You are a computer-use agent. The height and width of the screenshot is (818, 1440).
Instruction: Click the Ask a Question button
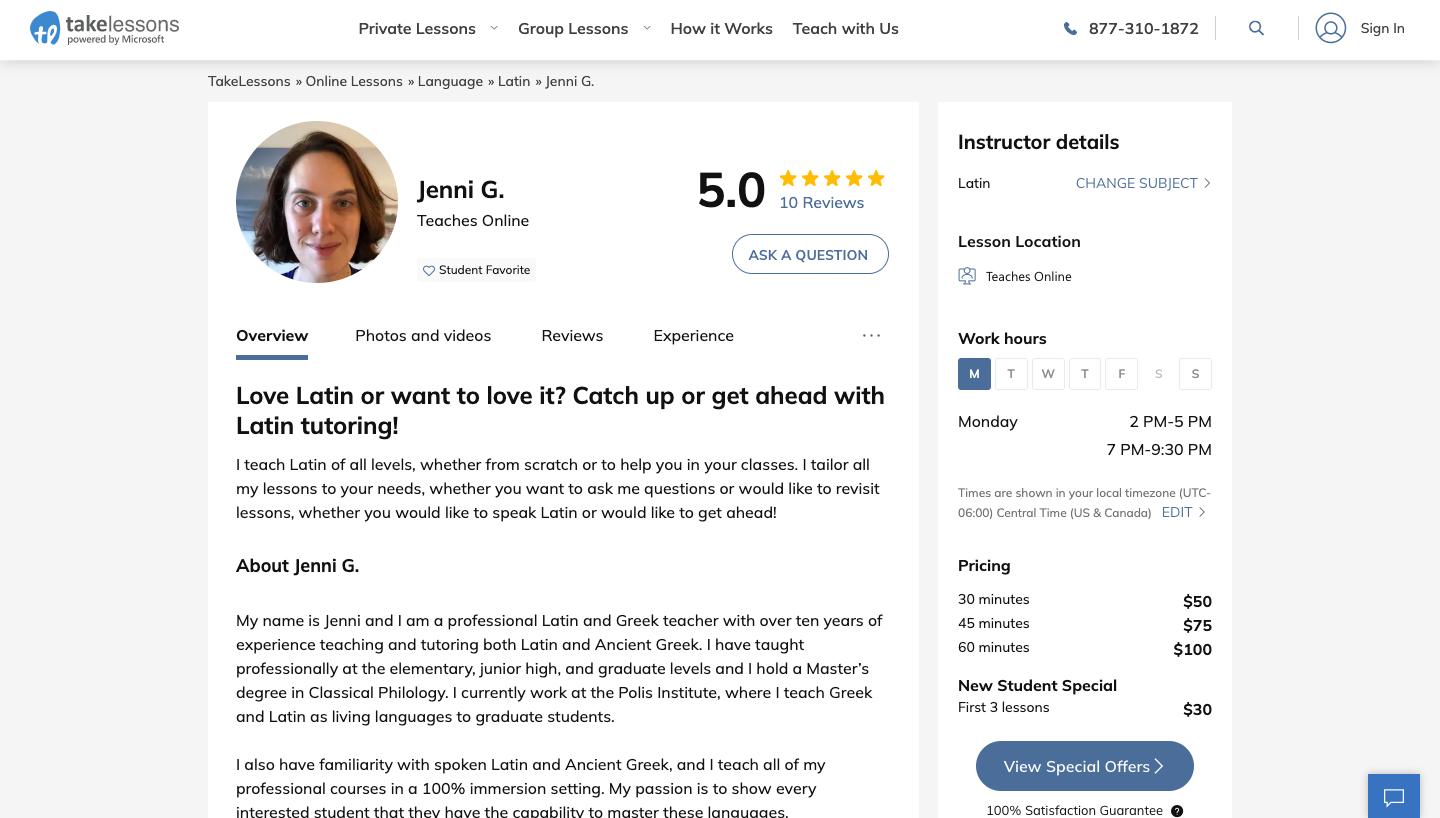pyautogui.click(x=809, y=254)
